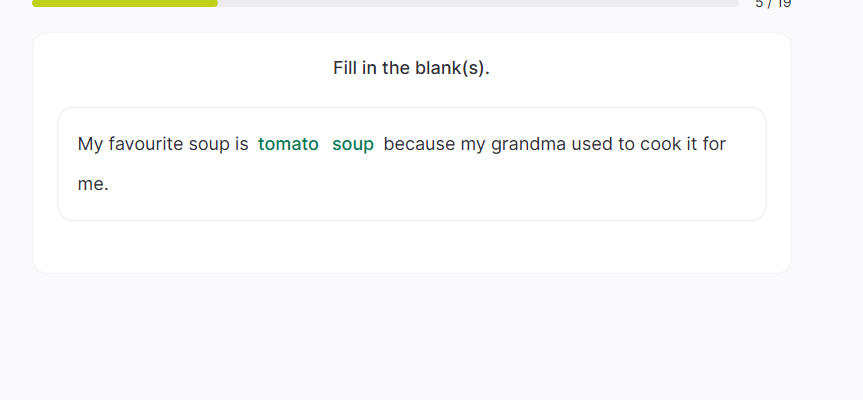Click the word "cook" in the sentence

coord(658,144)
